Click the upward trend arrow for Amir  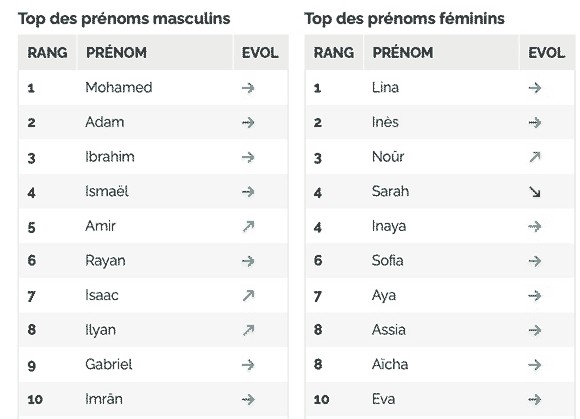click(248, 226)
